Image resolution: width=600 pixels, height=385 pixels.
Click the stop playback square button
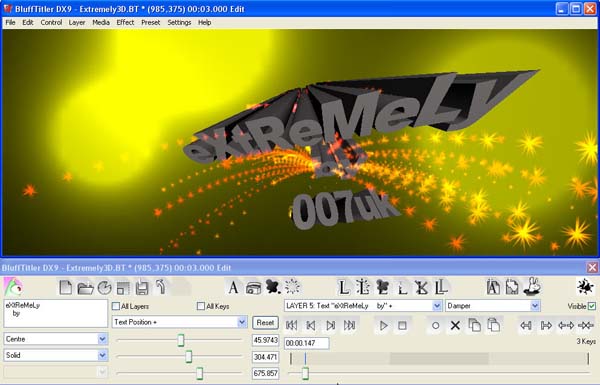(x=402, y=326)
